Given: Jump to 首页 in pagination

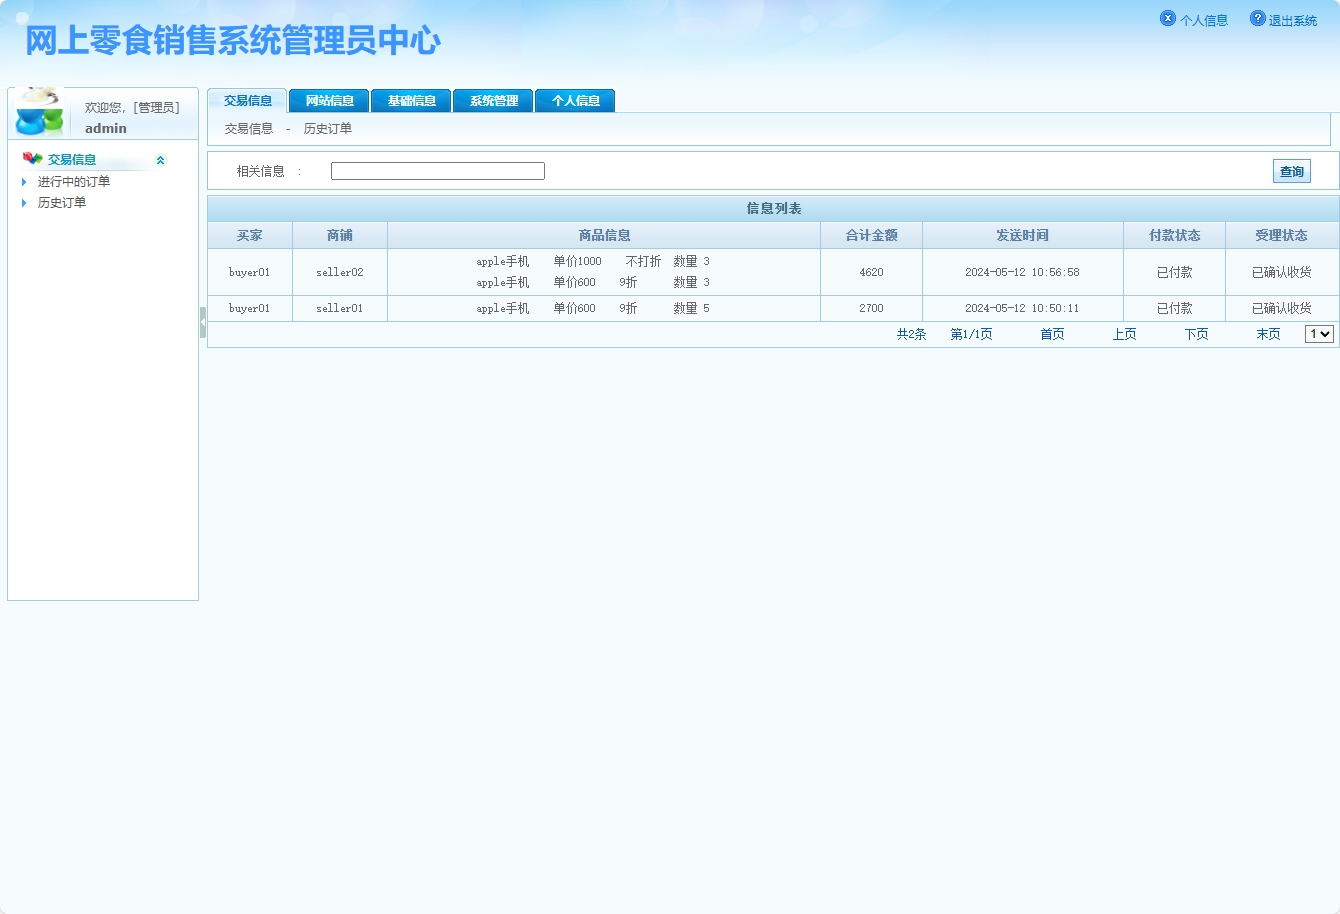Looking at the screenshot, I should tap(1051, 334).
